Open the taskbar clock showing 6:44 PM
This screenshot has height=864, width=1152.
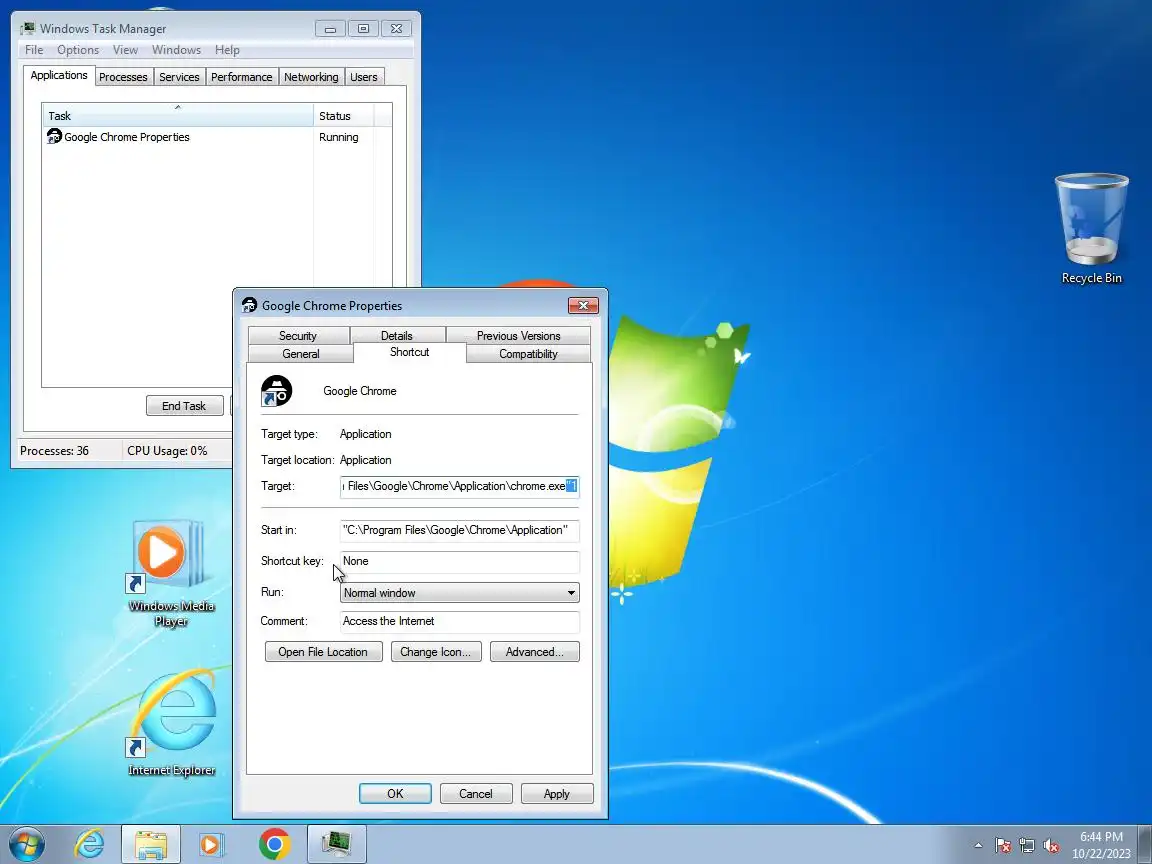(x=1101, y=845)
